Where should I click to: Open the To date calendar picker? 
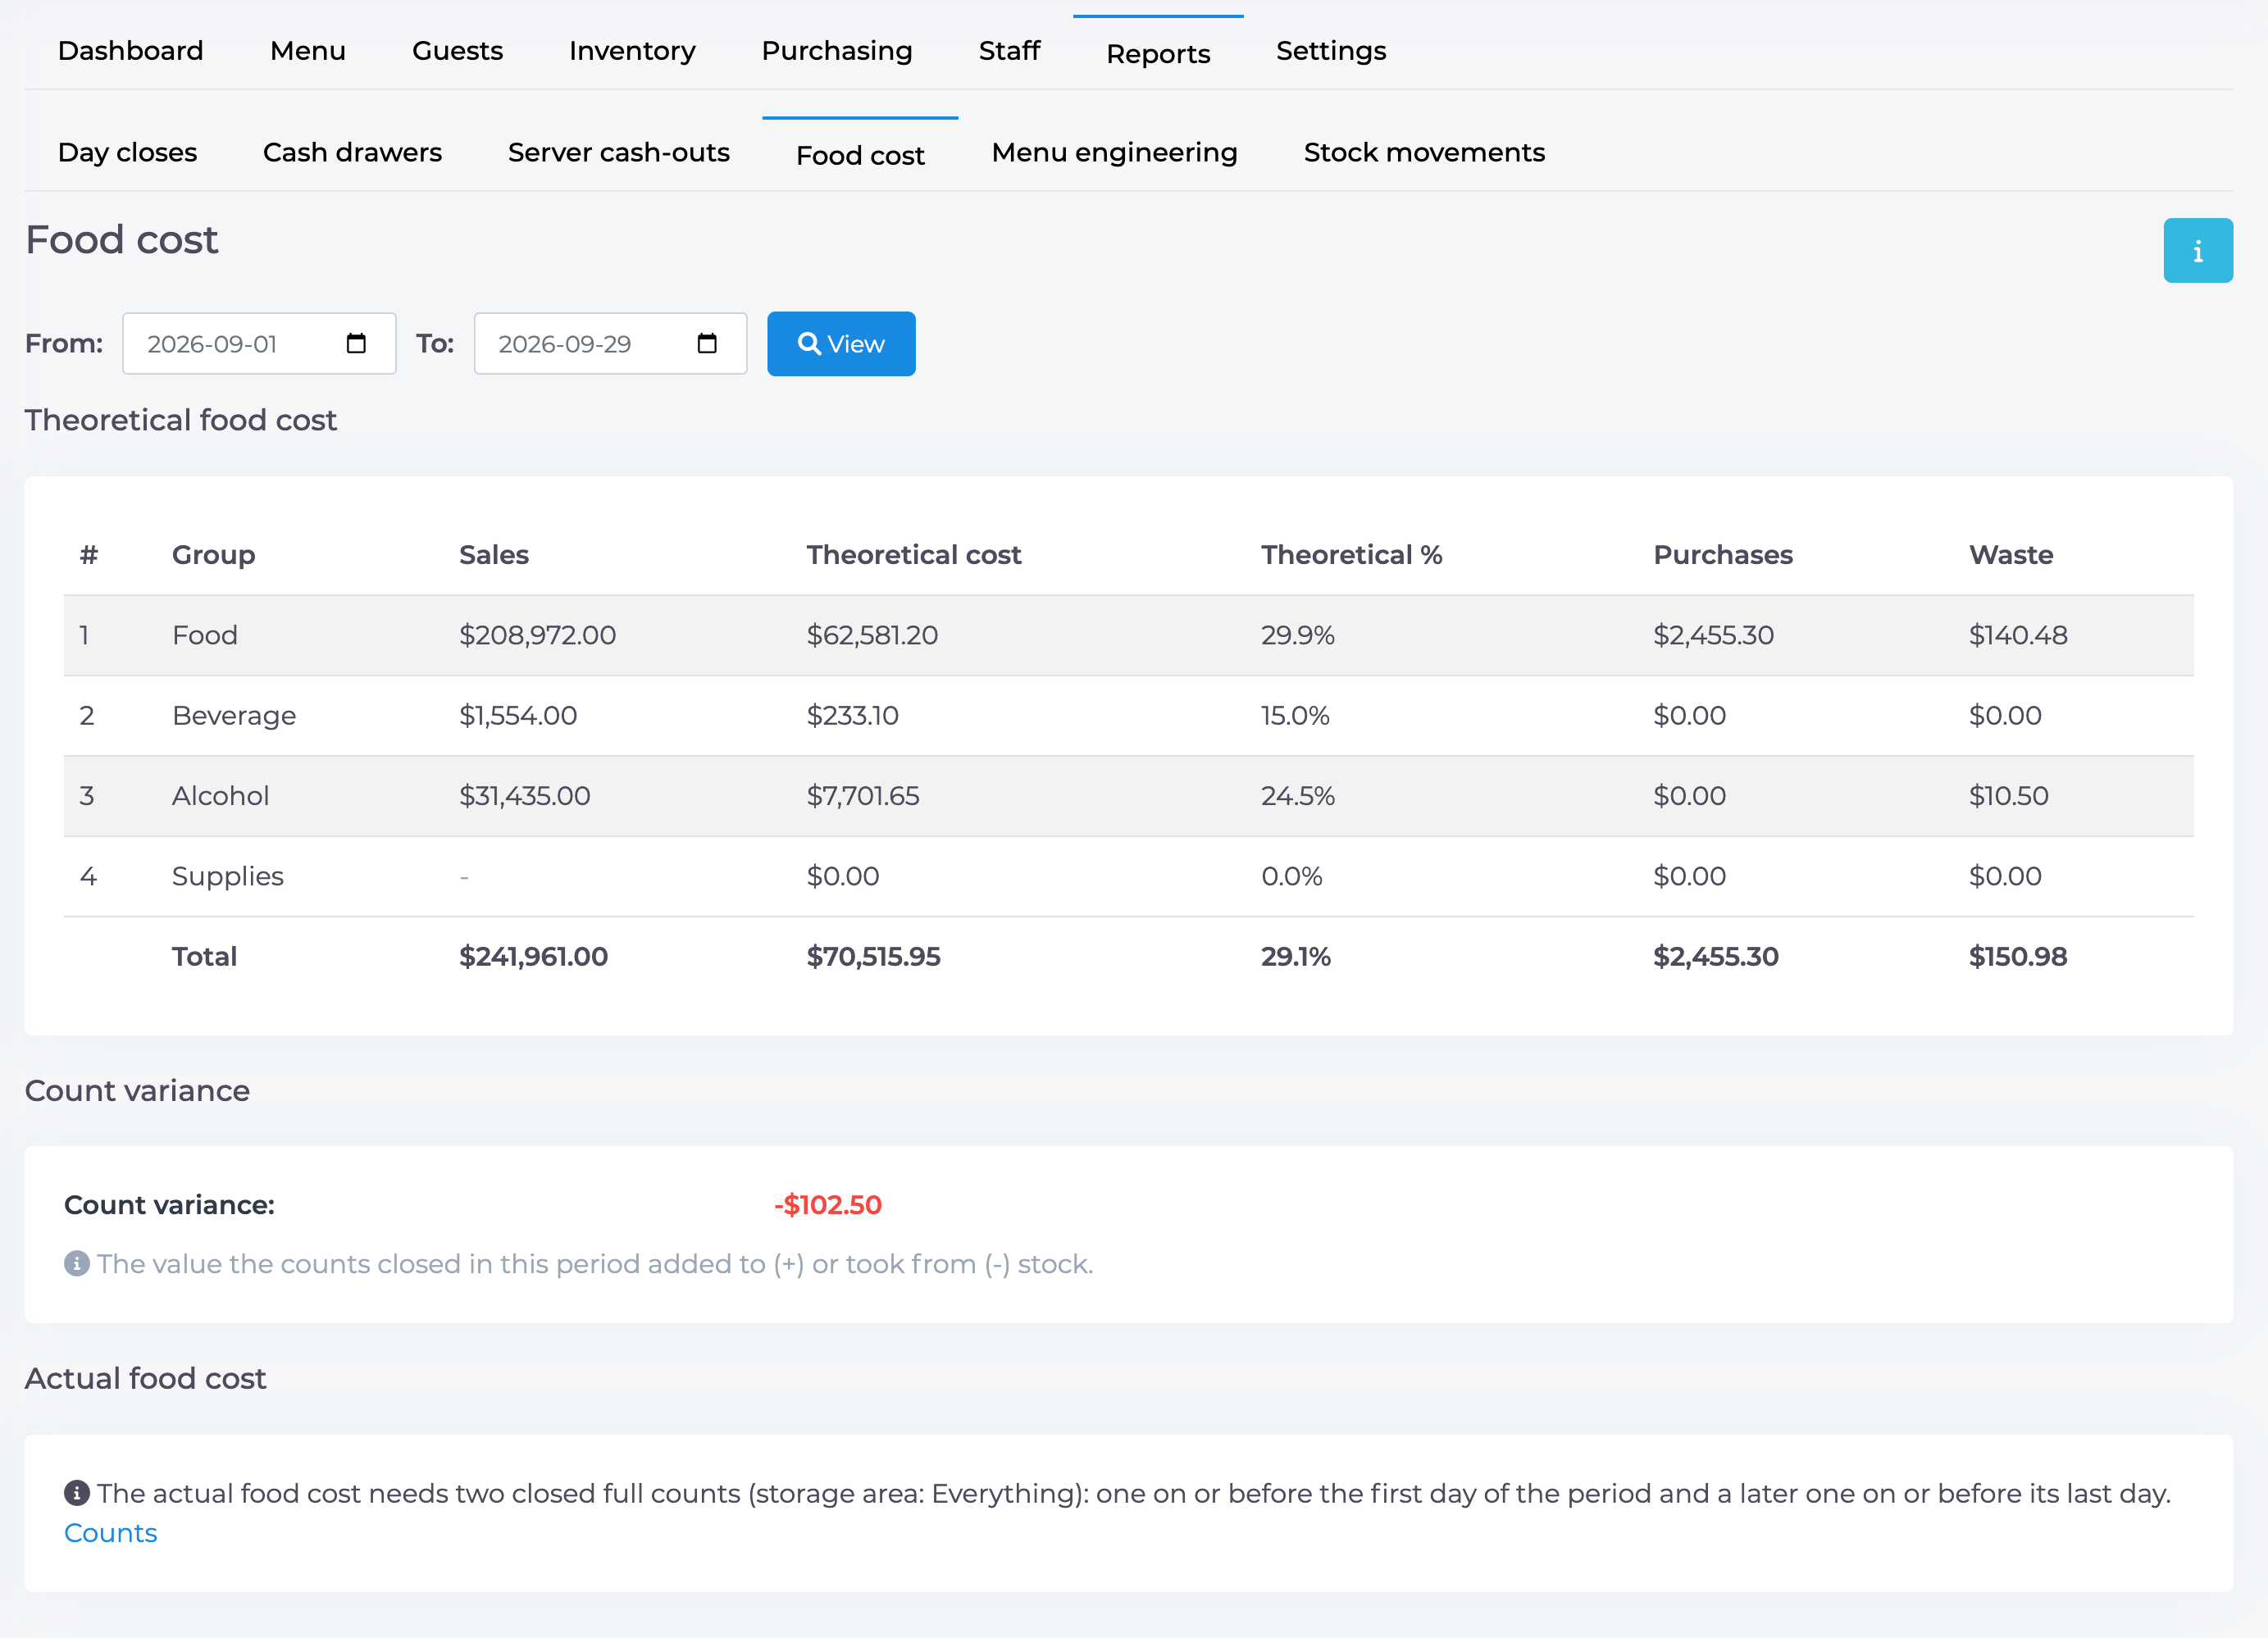coord(707,344)
